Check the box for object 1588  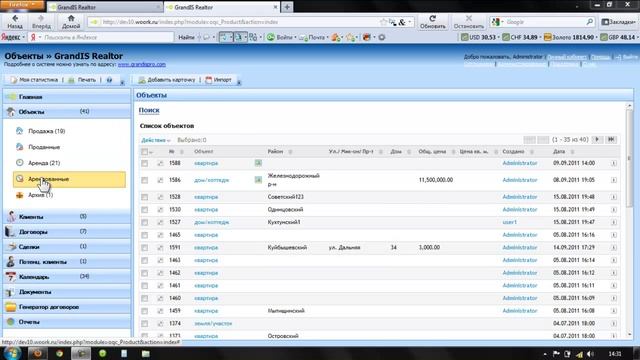click(x=144, y=163)
